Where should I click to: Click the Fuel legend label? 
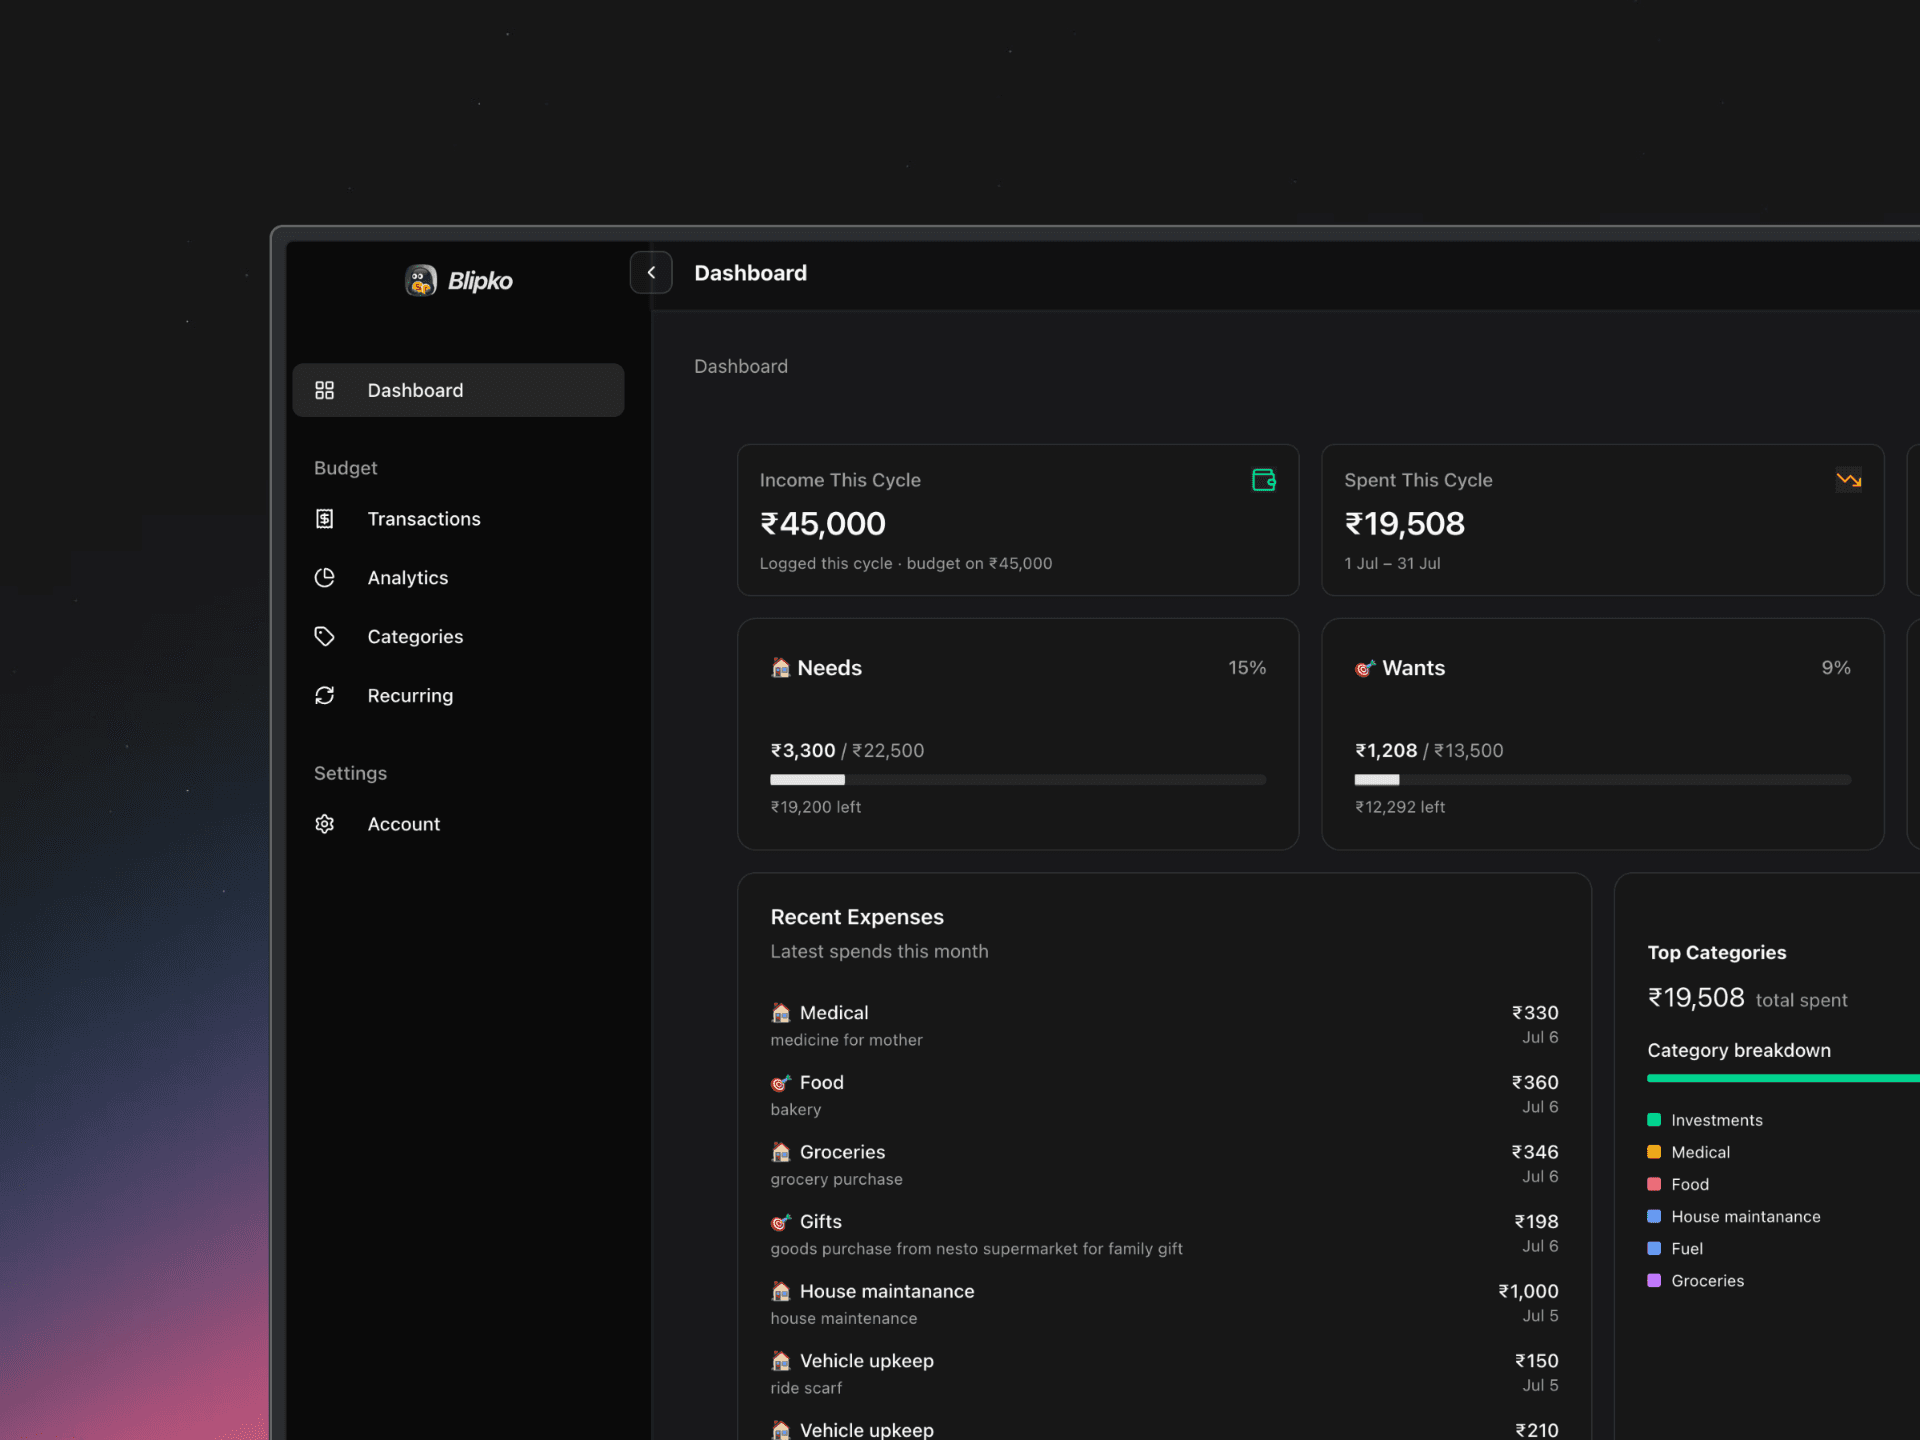[x=1687, y=1248]
